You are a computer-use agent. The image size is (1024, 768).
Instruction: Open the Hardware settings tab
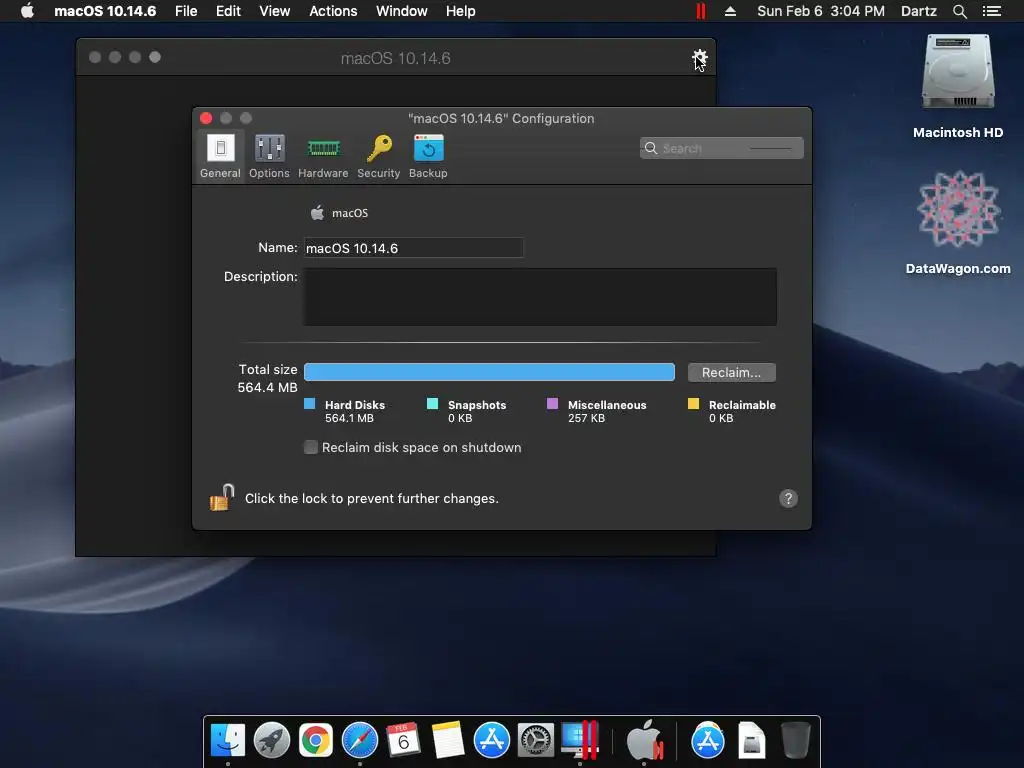pyautogui.click(x=323, y=156)
